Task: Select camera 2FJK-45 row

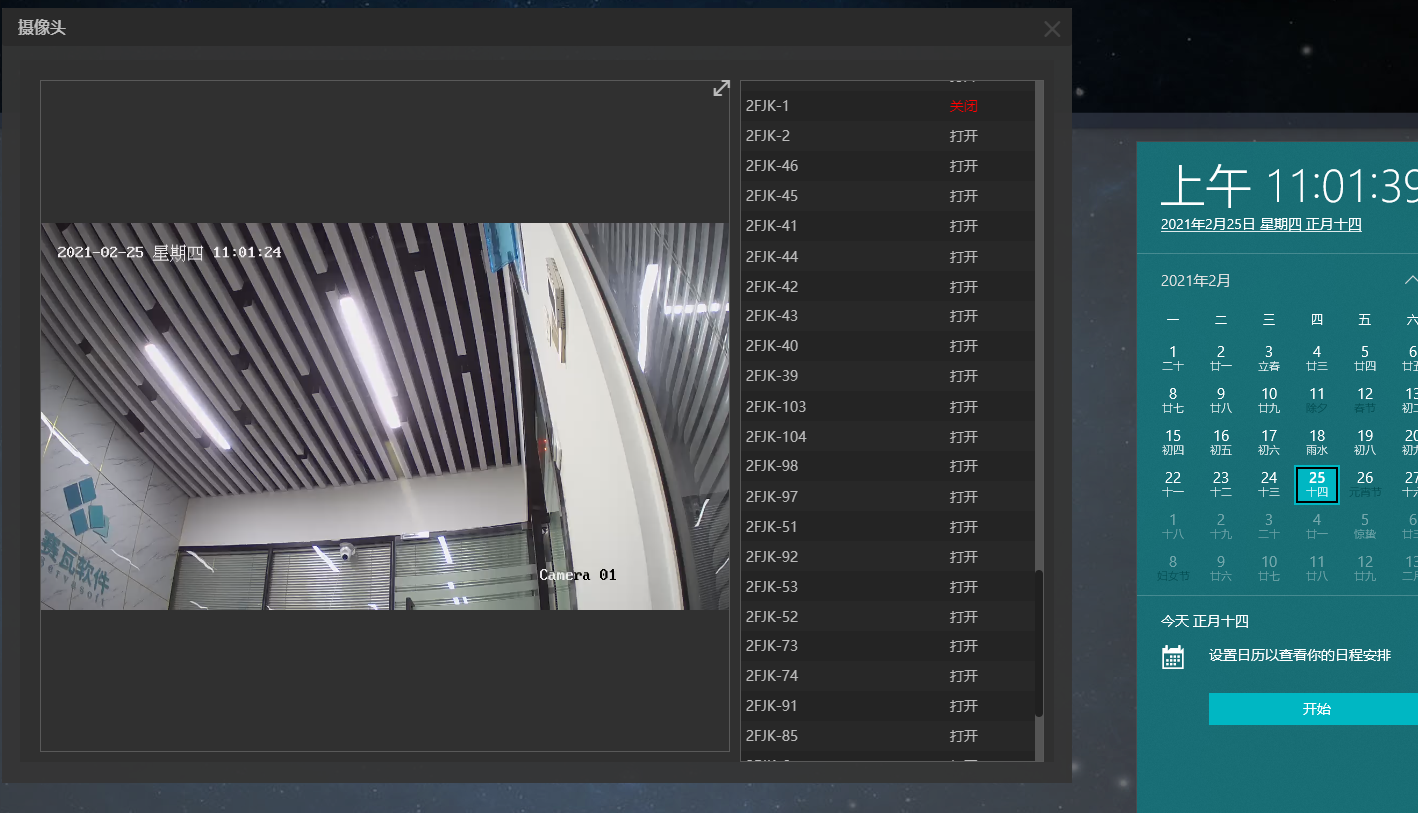Action: (x=887, y=196)
